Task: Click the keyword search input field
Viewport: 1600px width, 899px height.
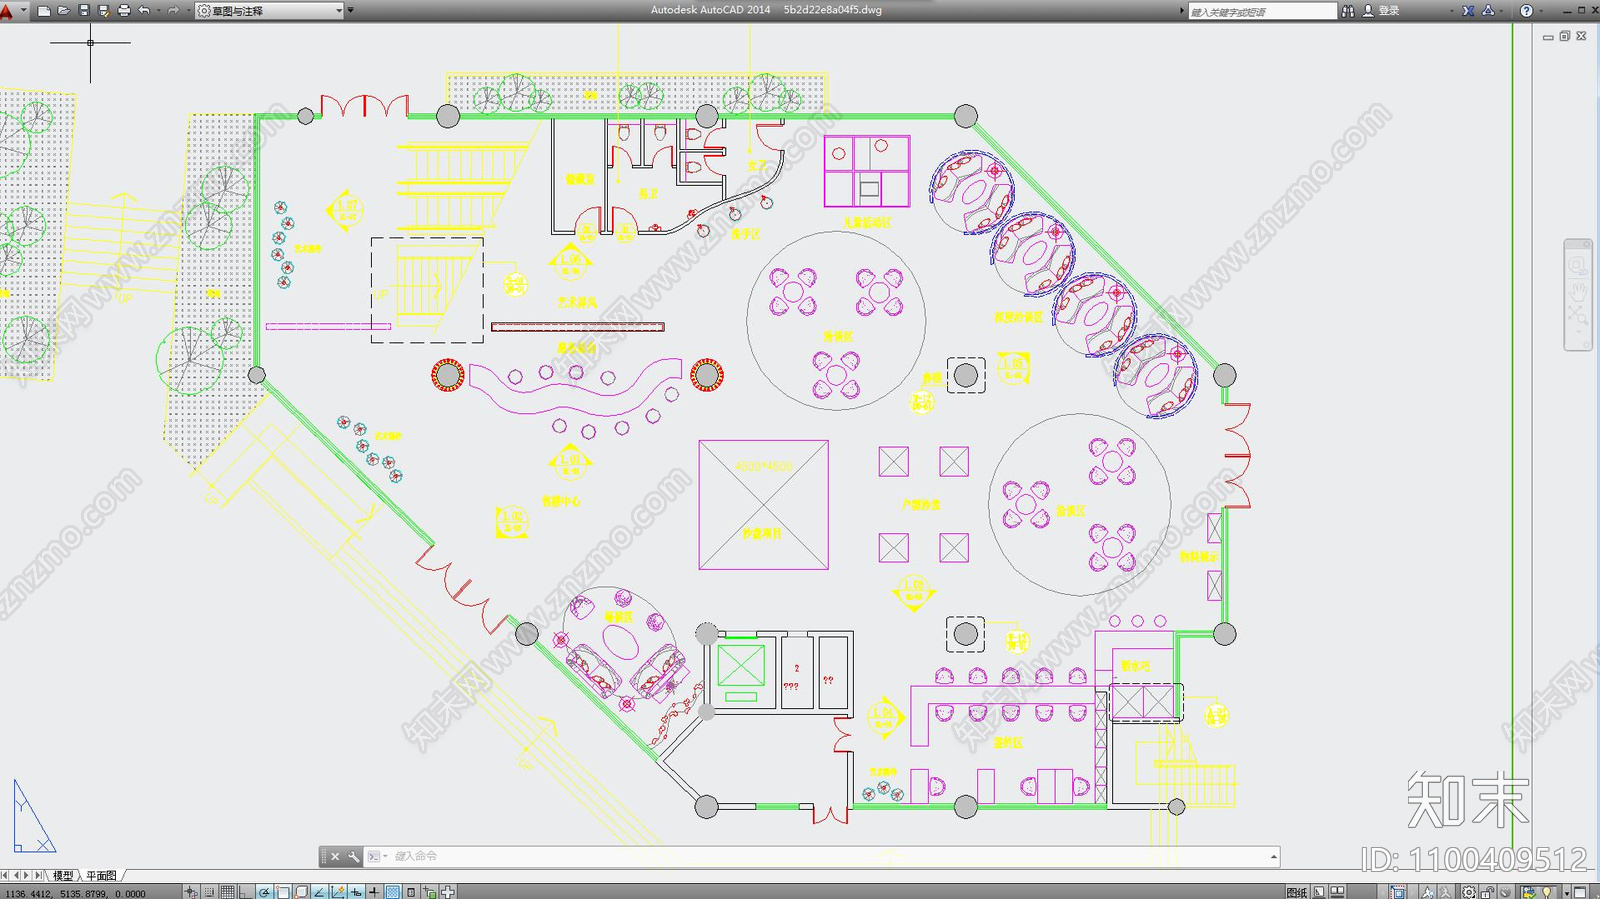Action: 1262,11
